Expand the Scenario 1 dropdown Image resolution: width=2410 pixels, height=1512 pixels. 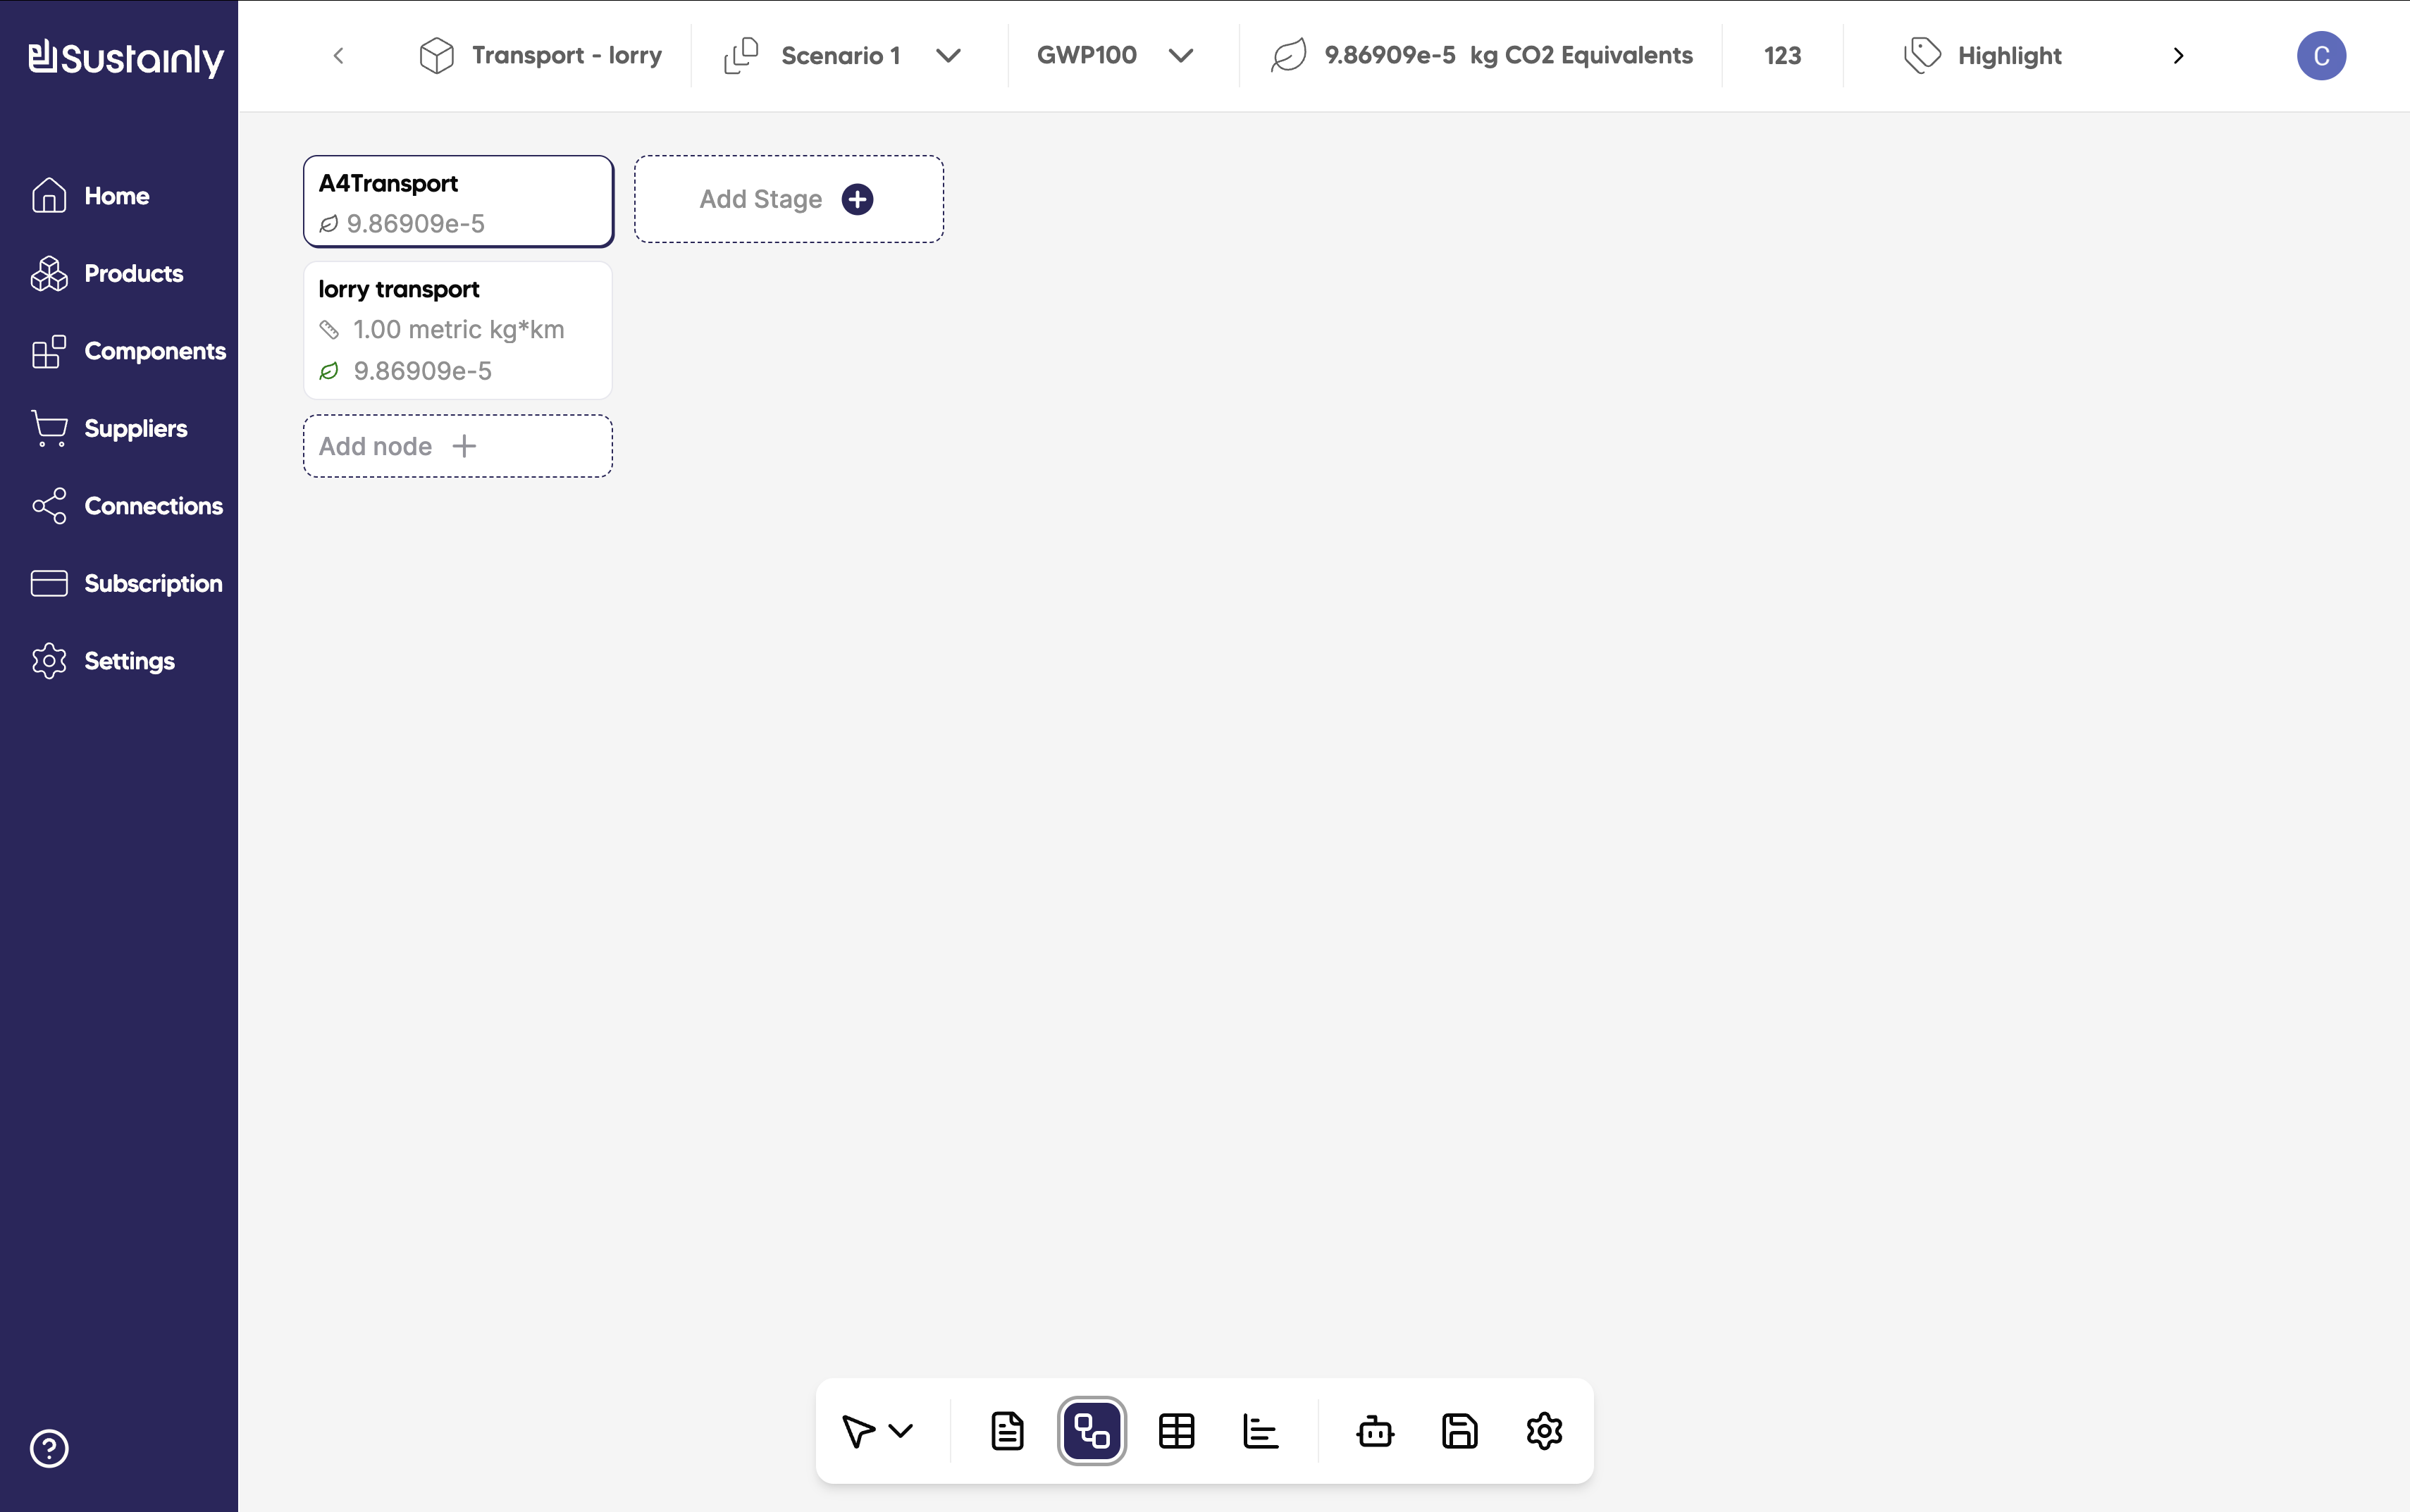(948, 56)
